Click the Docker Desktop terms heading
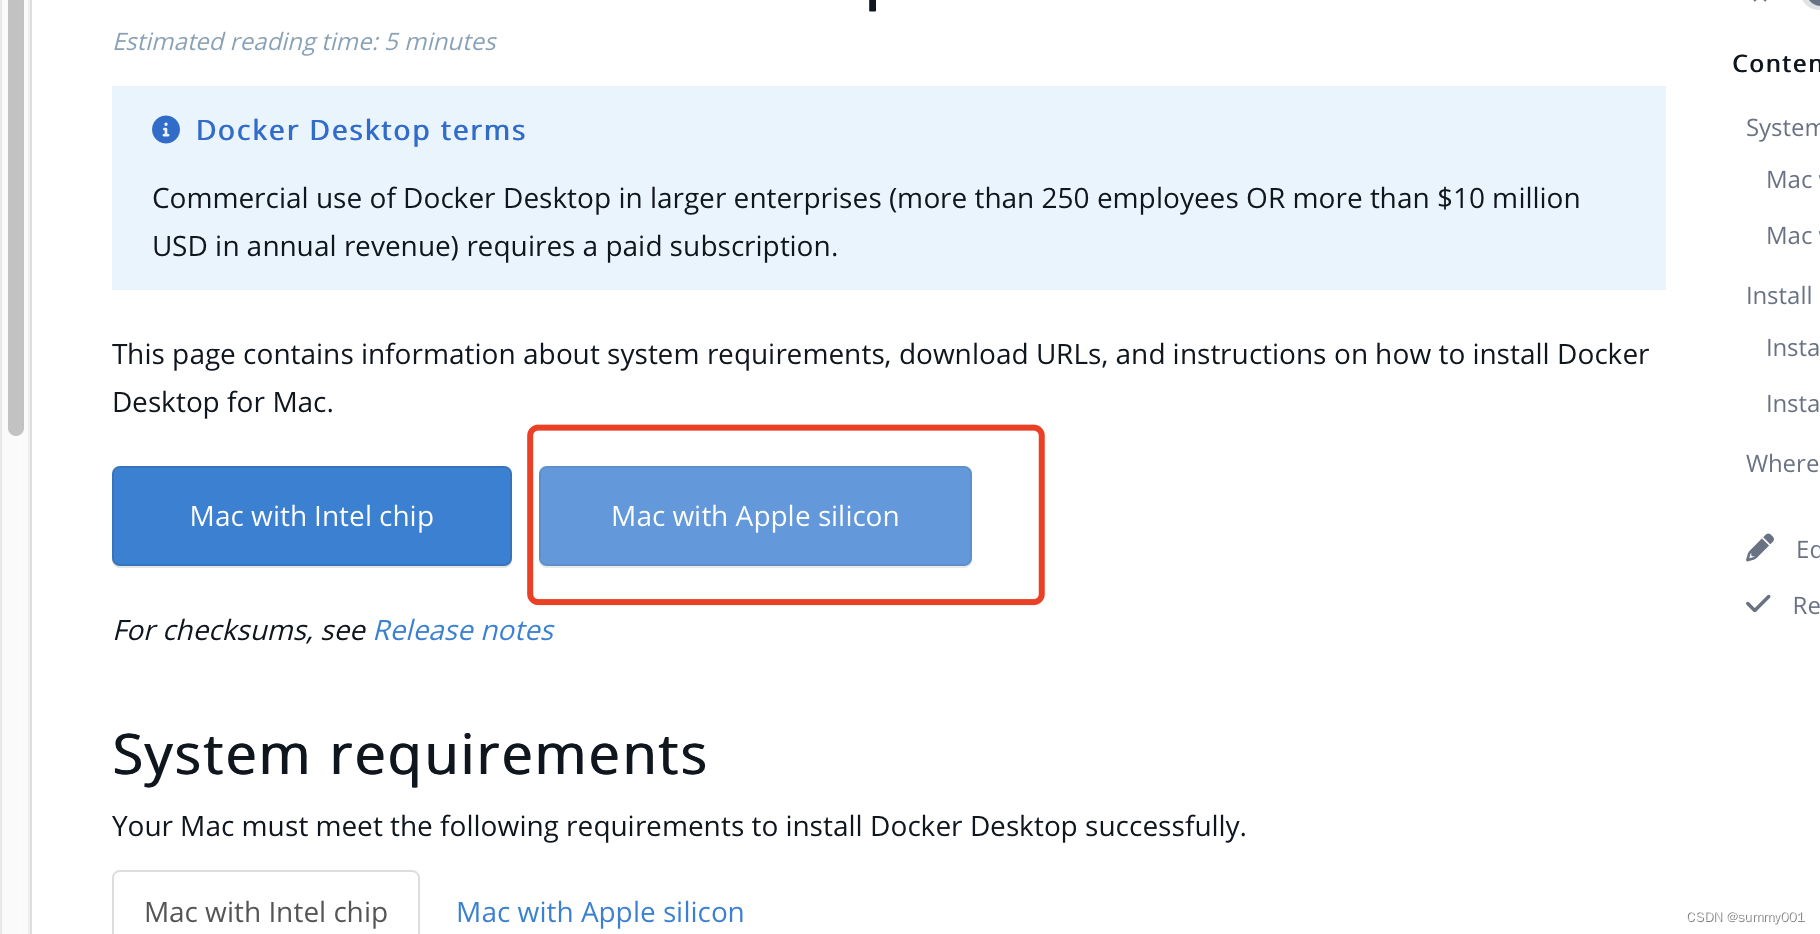Image resolution: width=1820 pixels, height=934 pixels. (x=361, y=130)
